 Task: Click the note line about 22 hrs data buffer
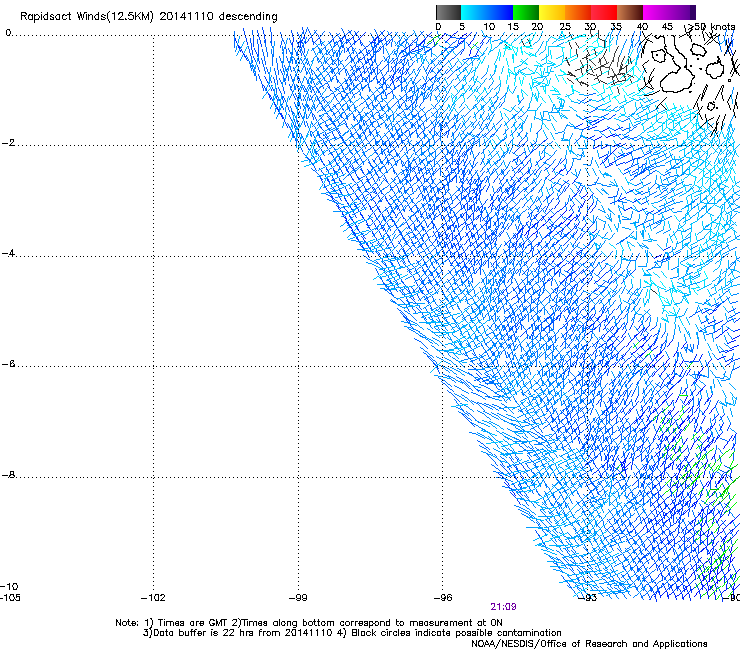352,633
